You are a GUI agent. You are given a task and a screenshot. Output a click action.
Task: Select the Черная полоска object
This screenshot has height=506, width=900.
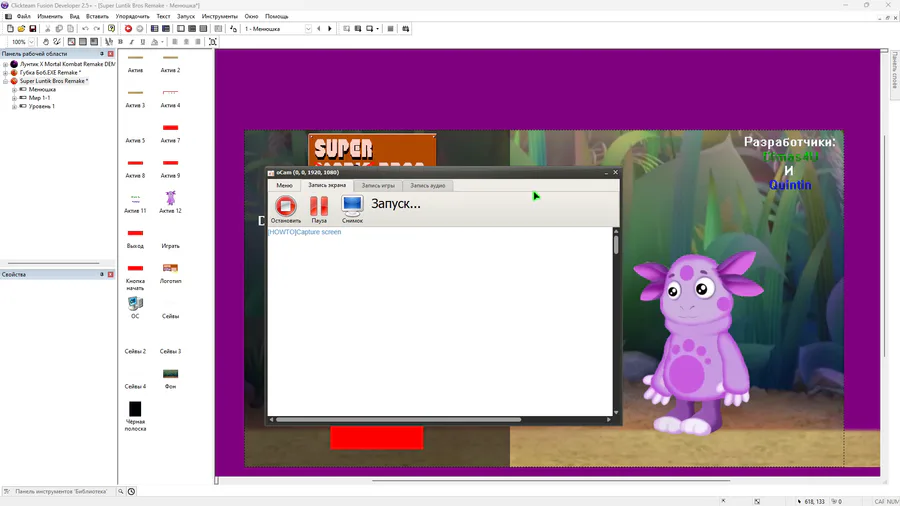click(135, 417)
